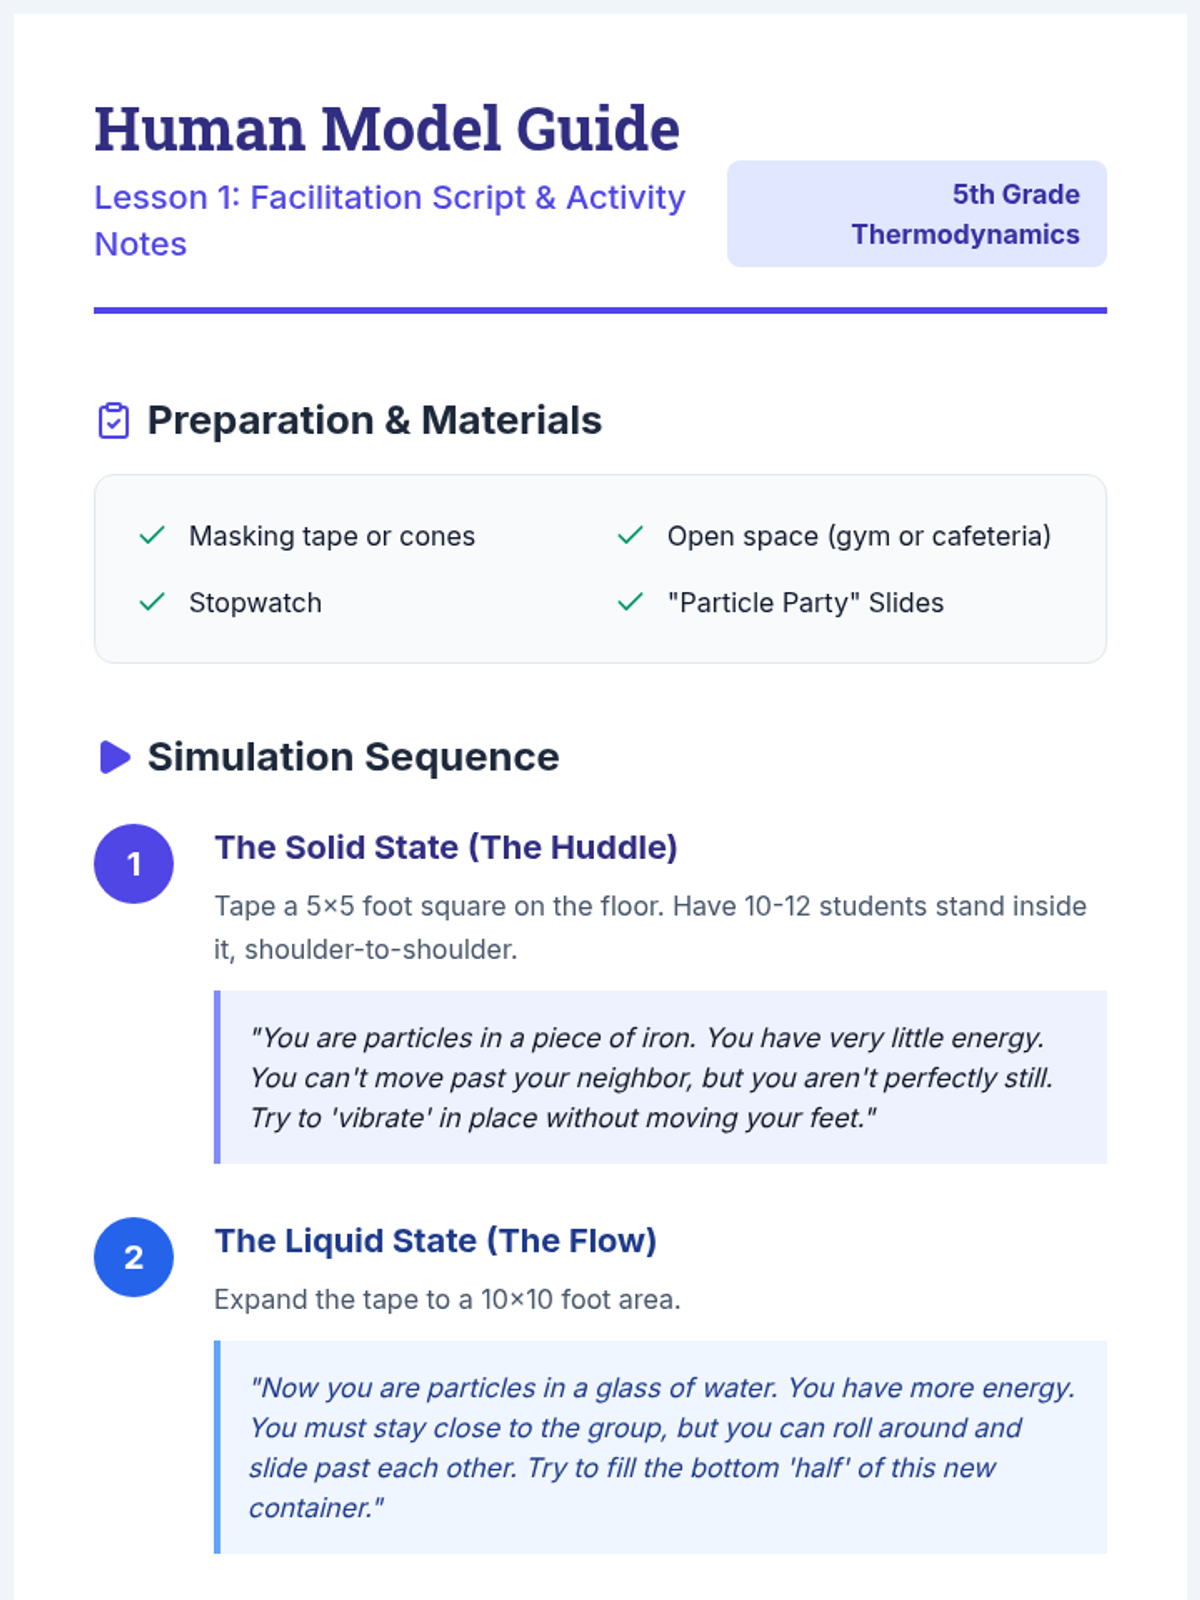The height and width of the screenshot is (1600, 1200).
Task: Click the 5th Grade Thermodynamics badge
Action: 917,214
